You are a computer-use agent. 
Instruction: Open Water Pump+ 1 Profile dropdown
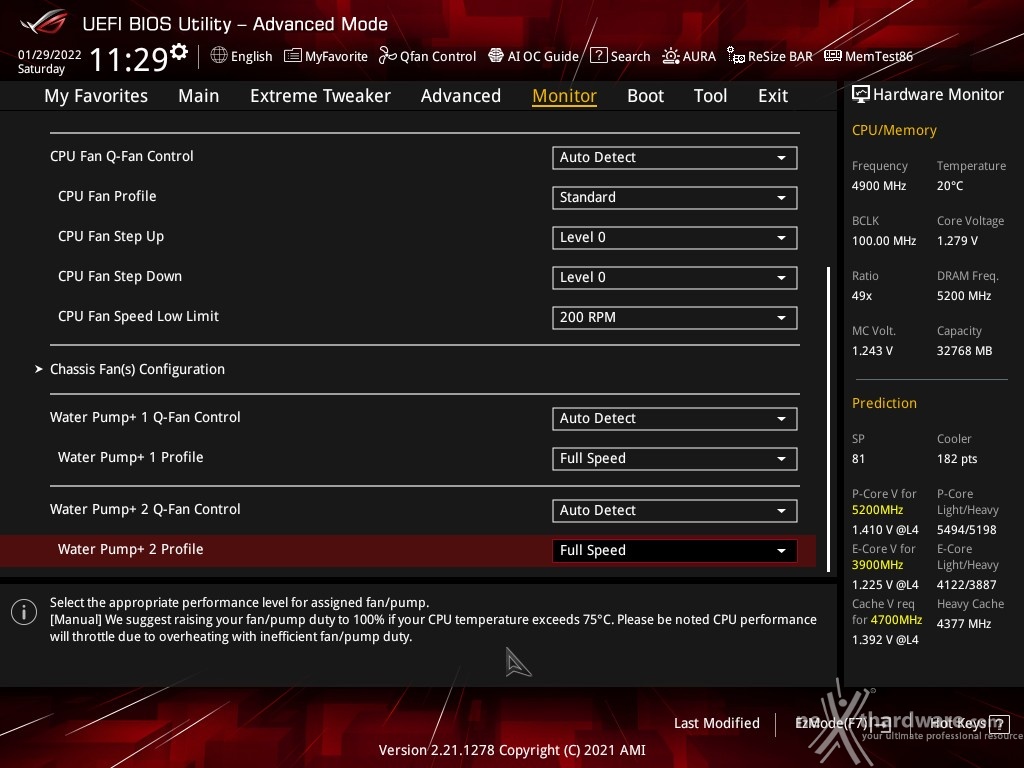(675, 458)
